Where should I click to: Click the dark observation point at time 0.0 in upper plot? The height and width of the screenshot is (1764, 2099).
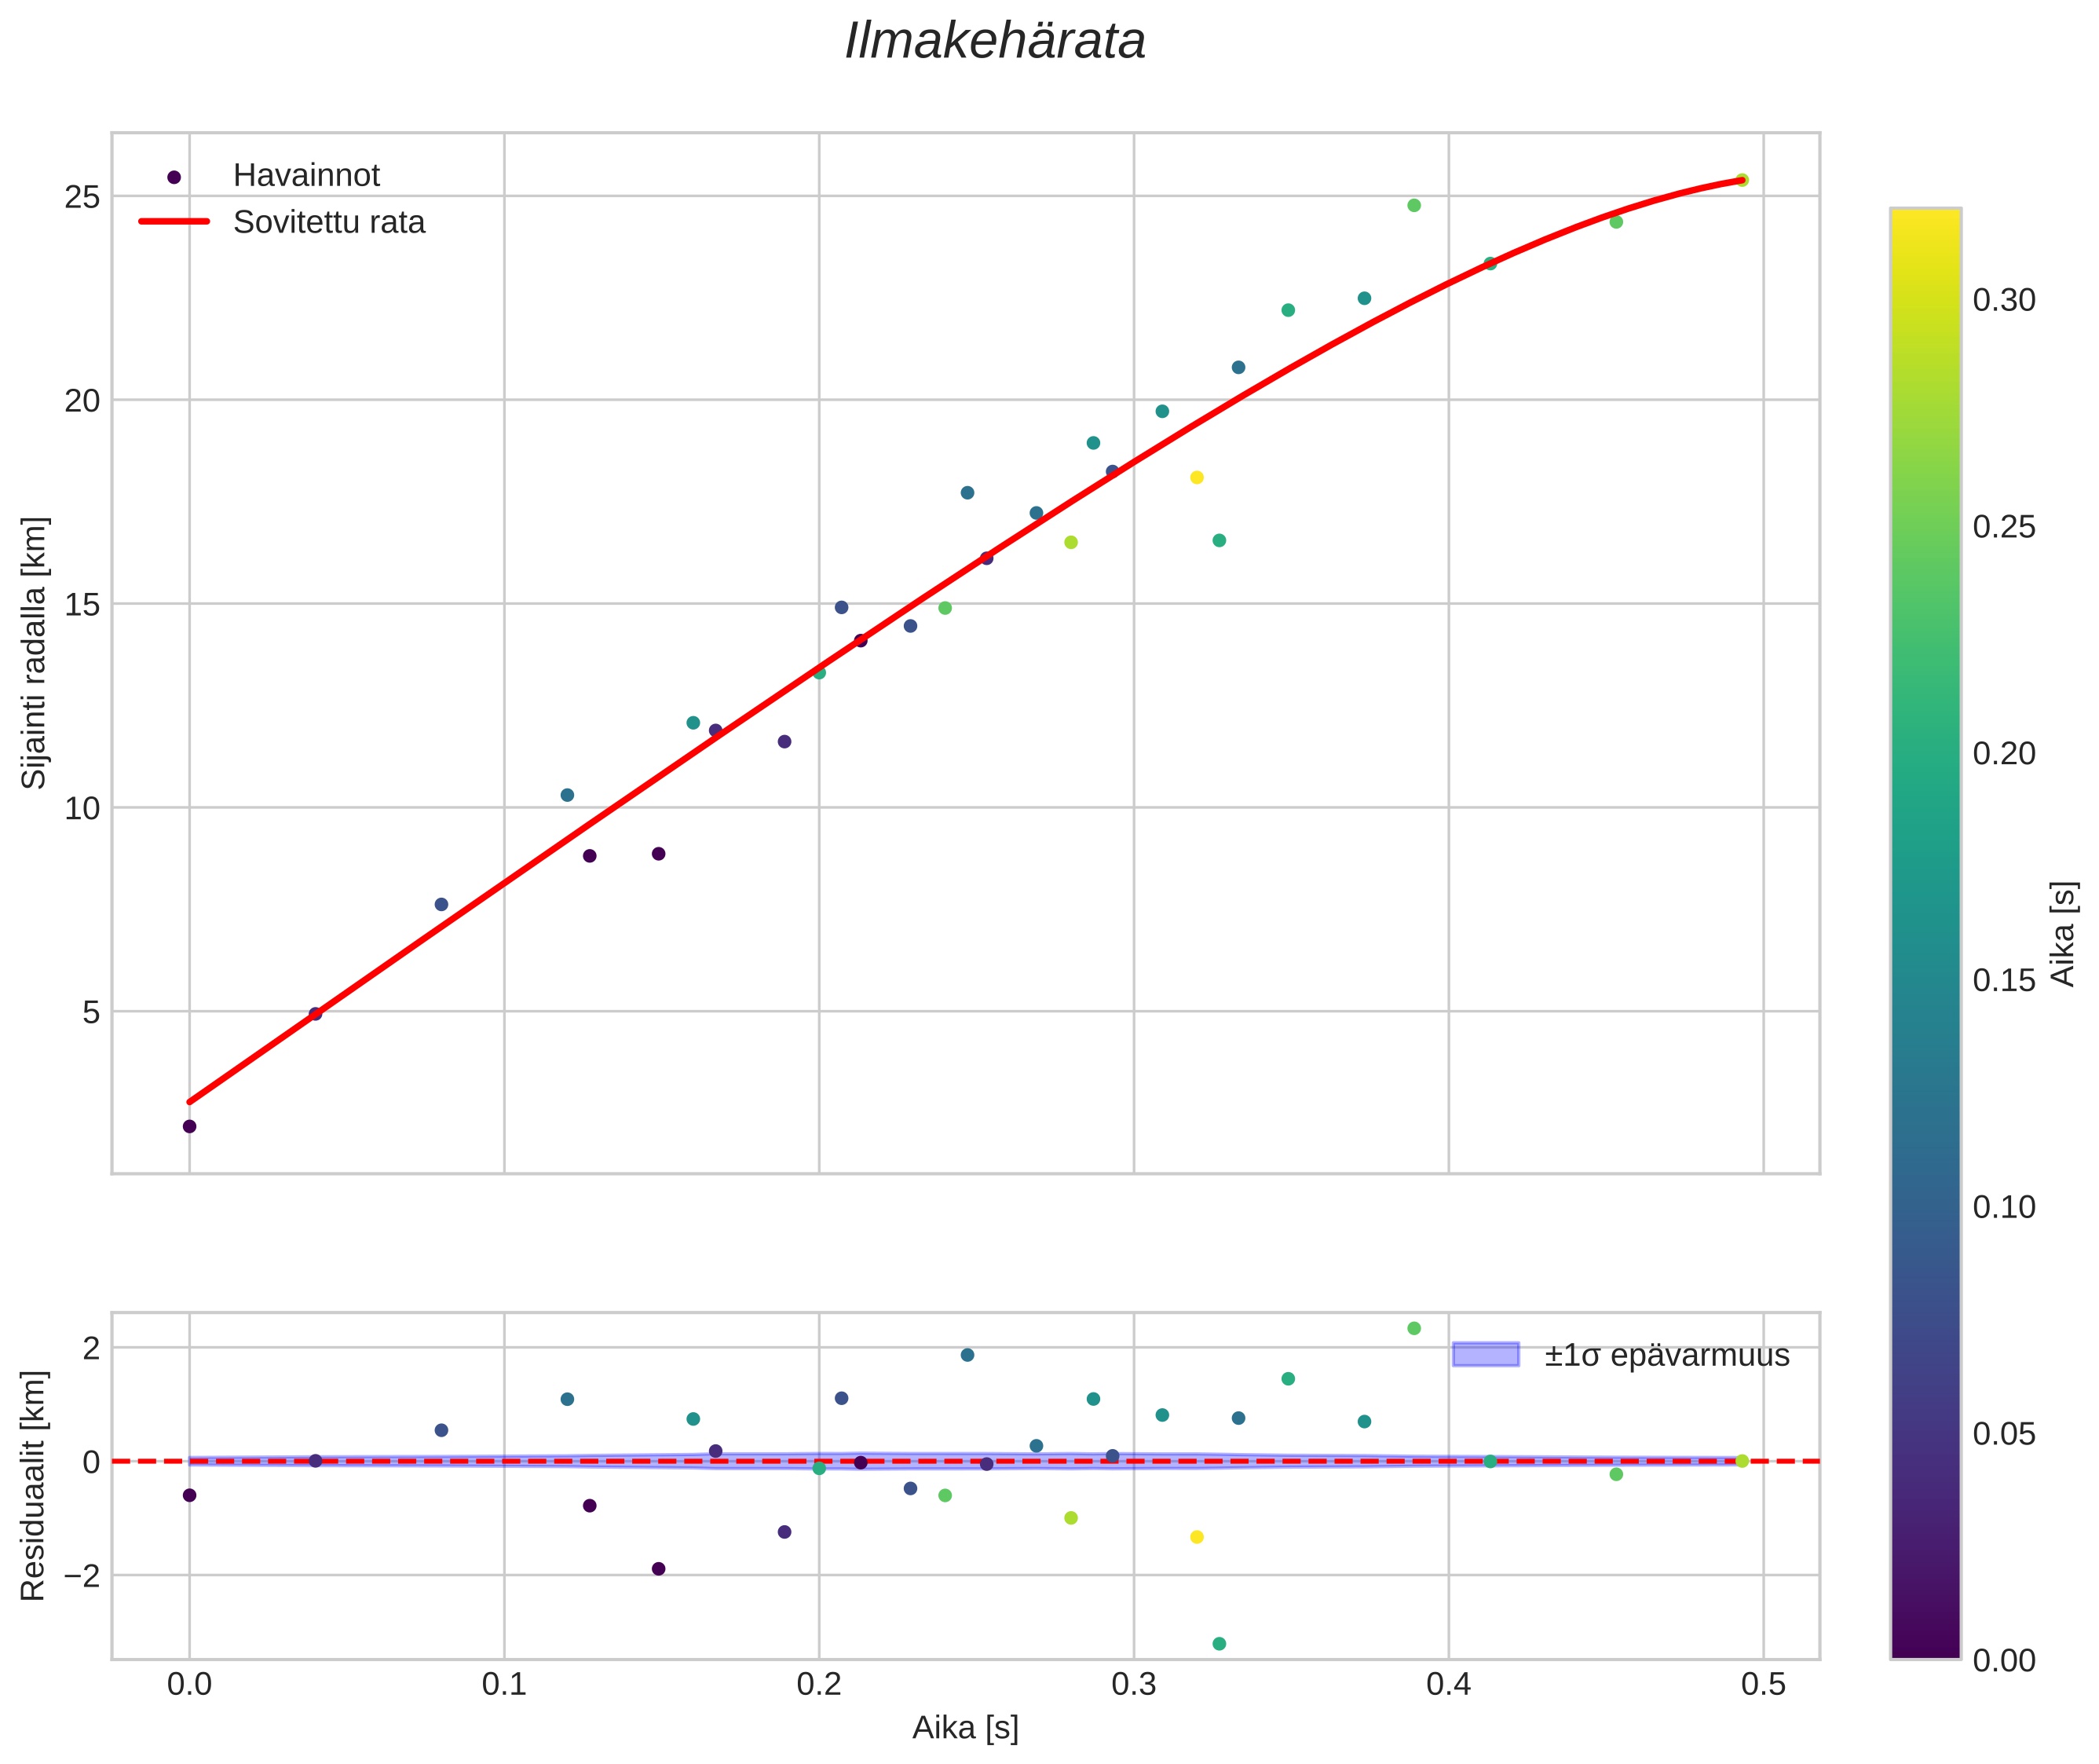(189, 1126)
